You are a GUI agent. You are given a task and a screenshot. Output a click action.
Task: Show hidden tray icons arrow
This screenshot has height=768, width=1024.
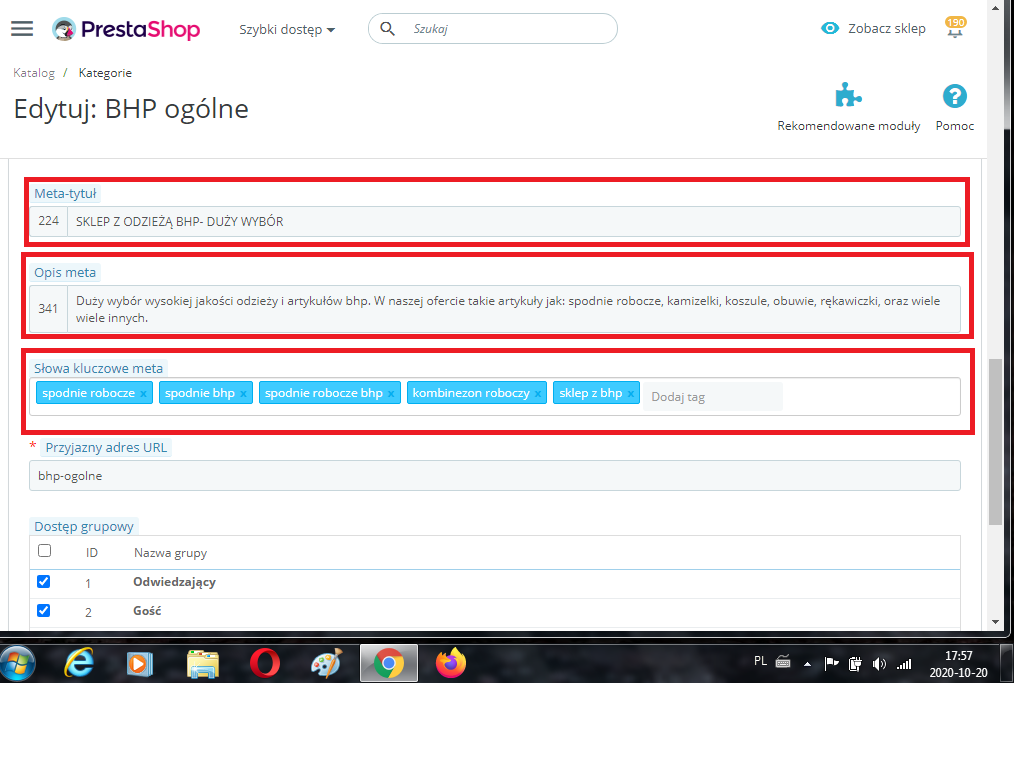tap(807, 664)
